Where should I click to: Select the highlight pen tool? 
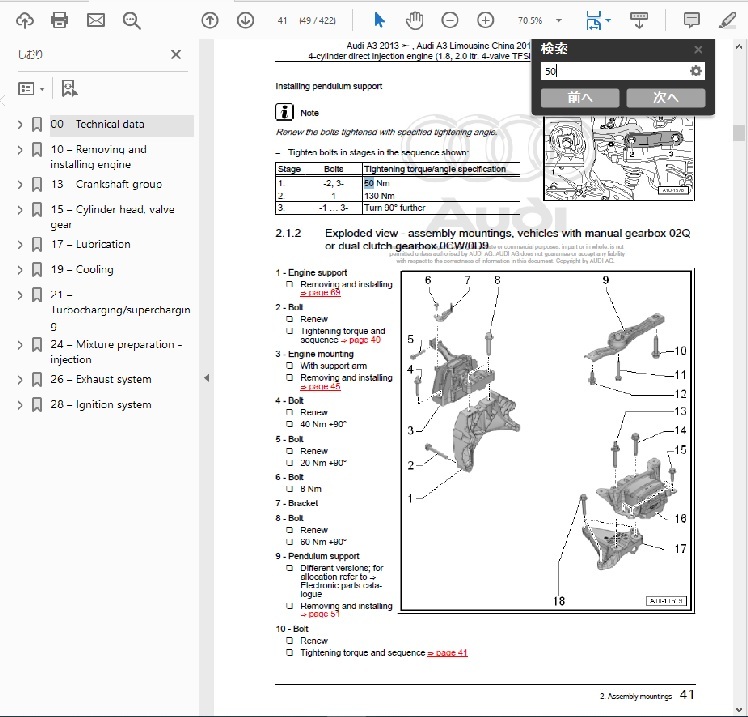(x=727, y=20)
